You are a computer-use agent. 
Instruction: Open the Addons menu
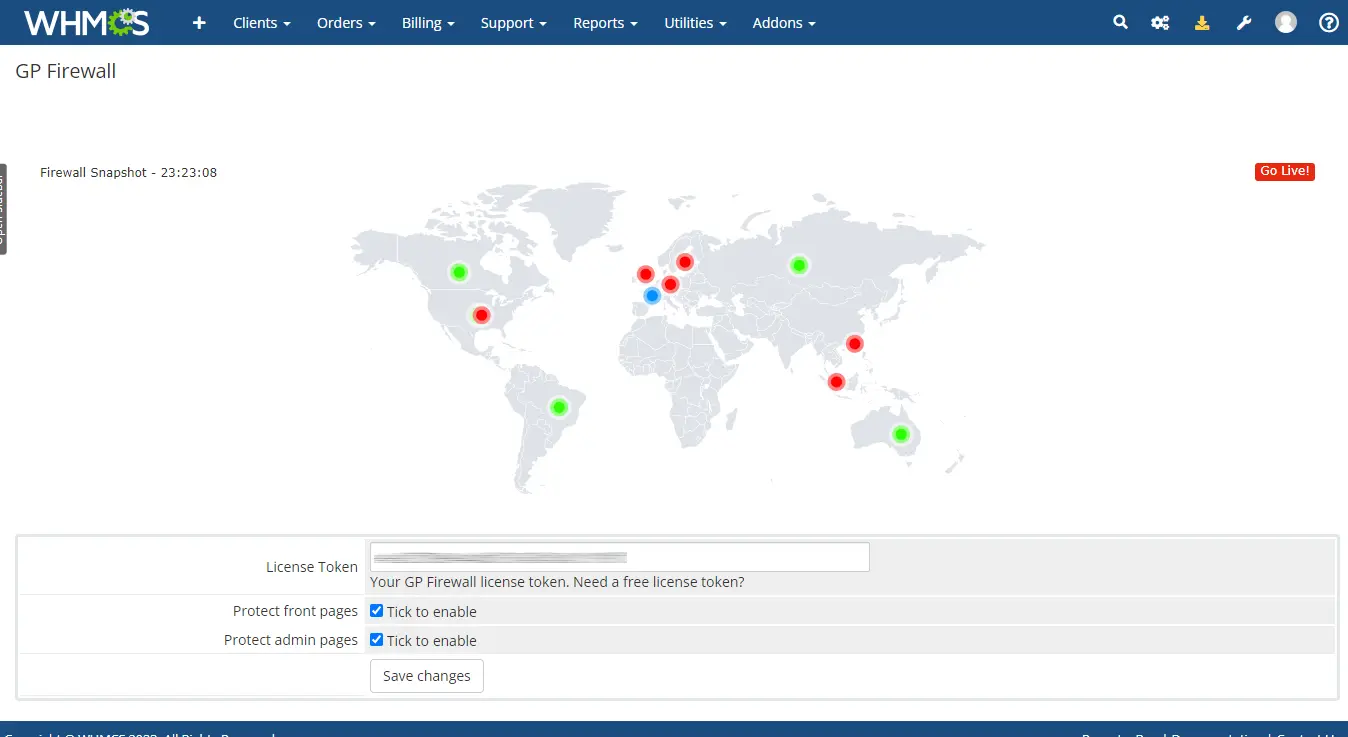pos(784,23)
